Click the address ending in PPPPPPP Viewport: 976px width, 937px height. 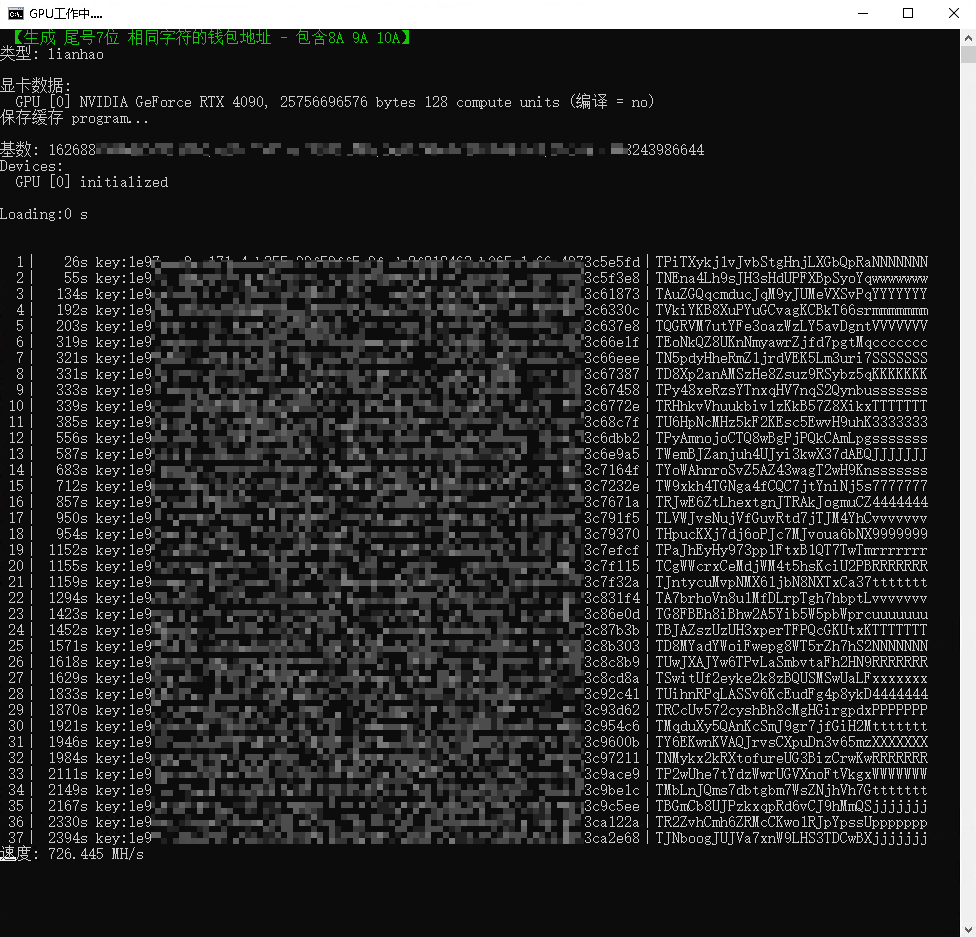point(791,710)
